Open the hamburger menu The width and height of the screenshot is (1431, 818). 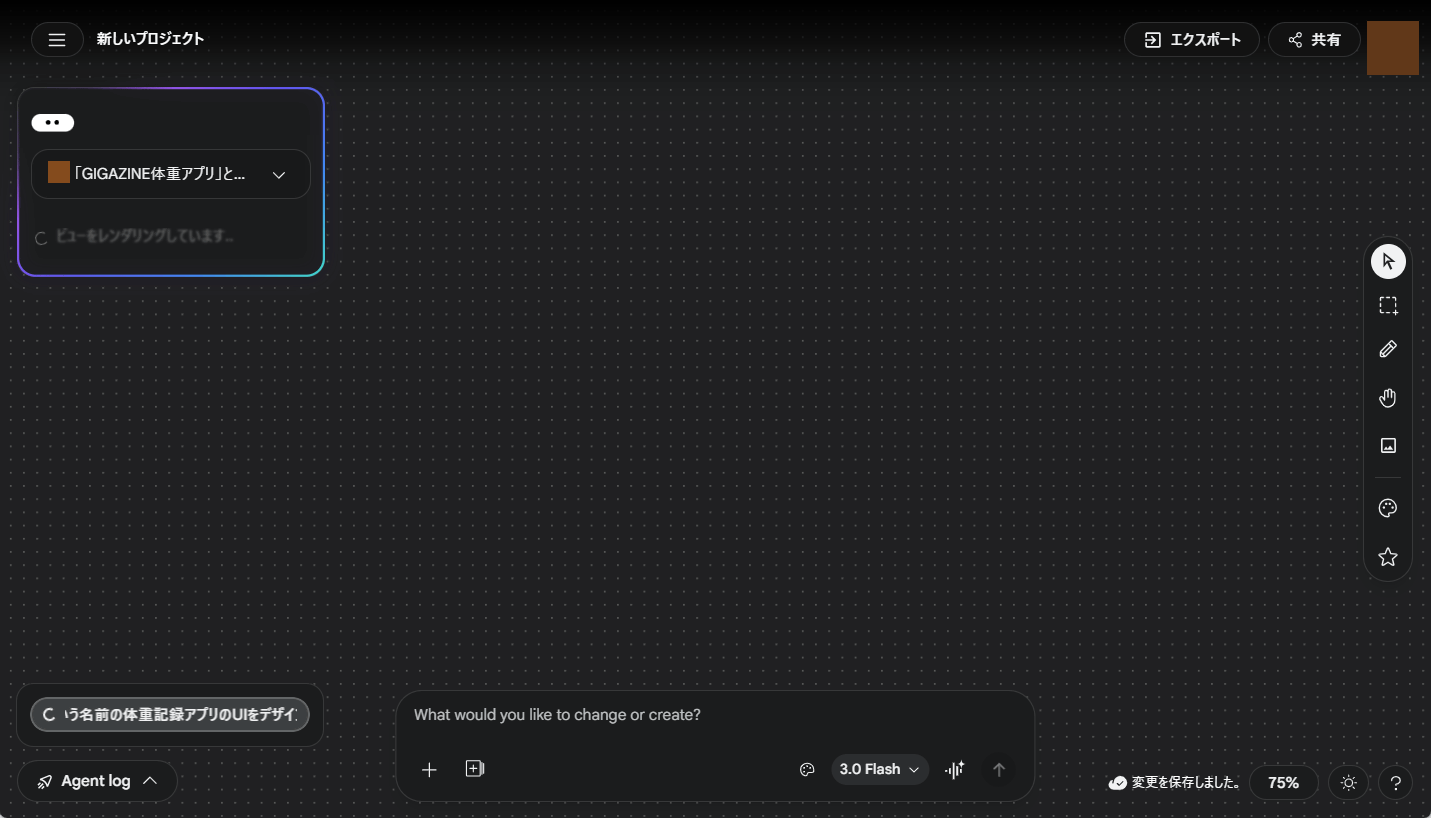(57, 40)
